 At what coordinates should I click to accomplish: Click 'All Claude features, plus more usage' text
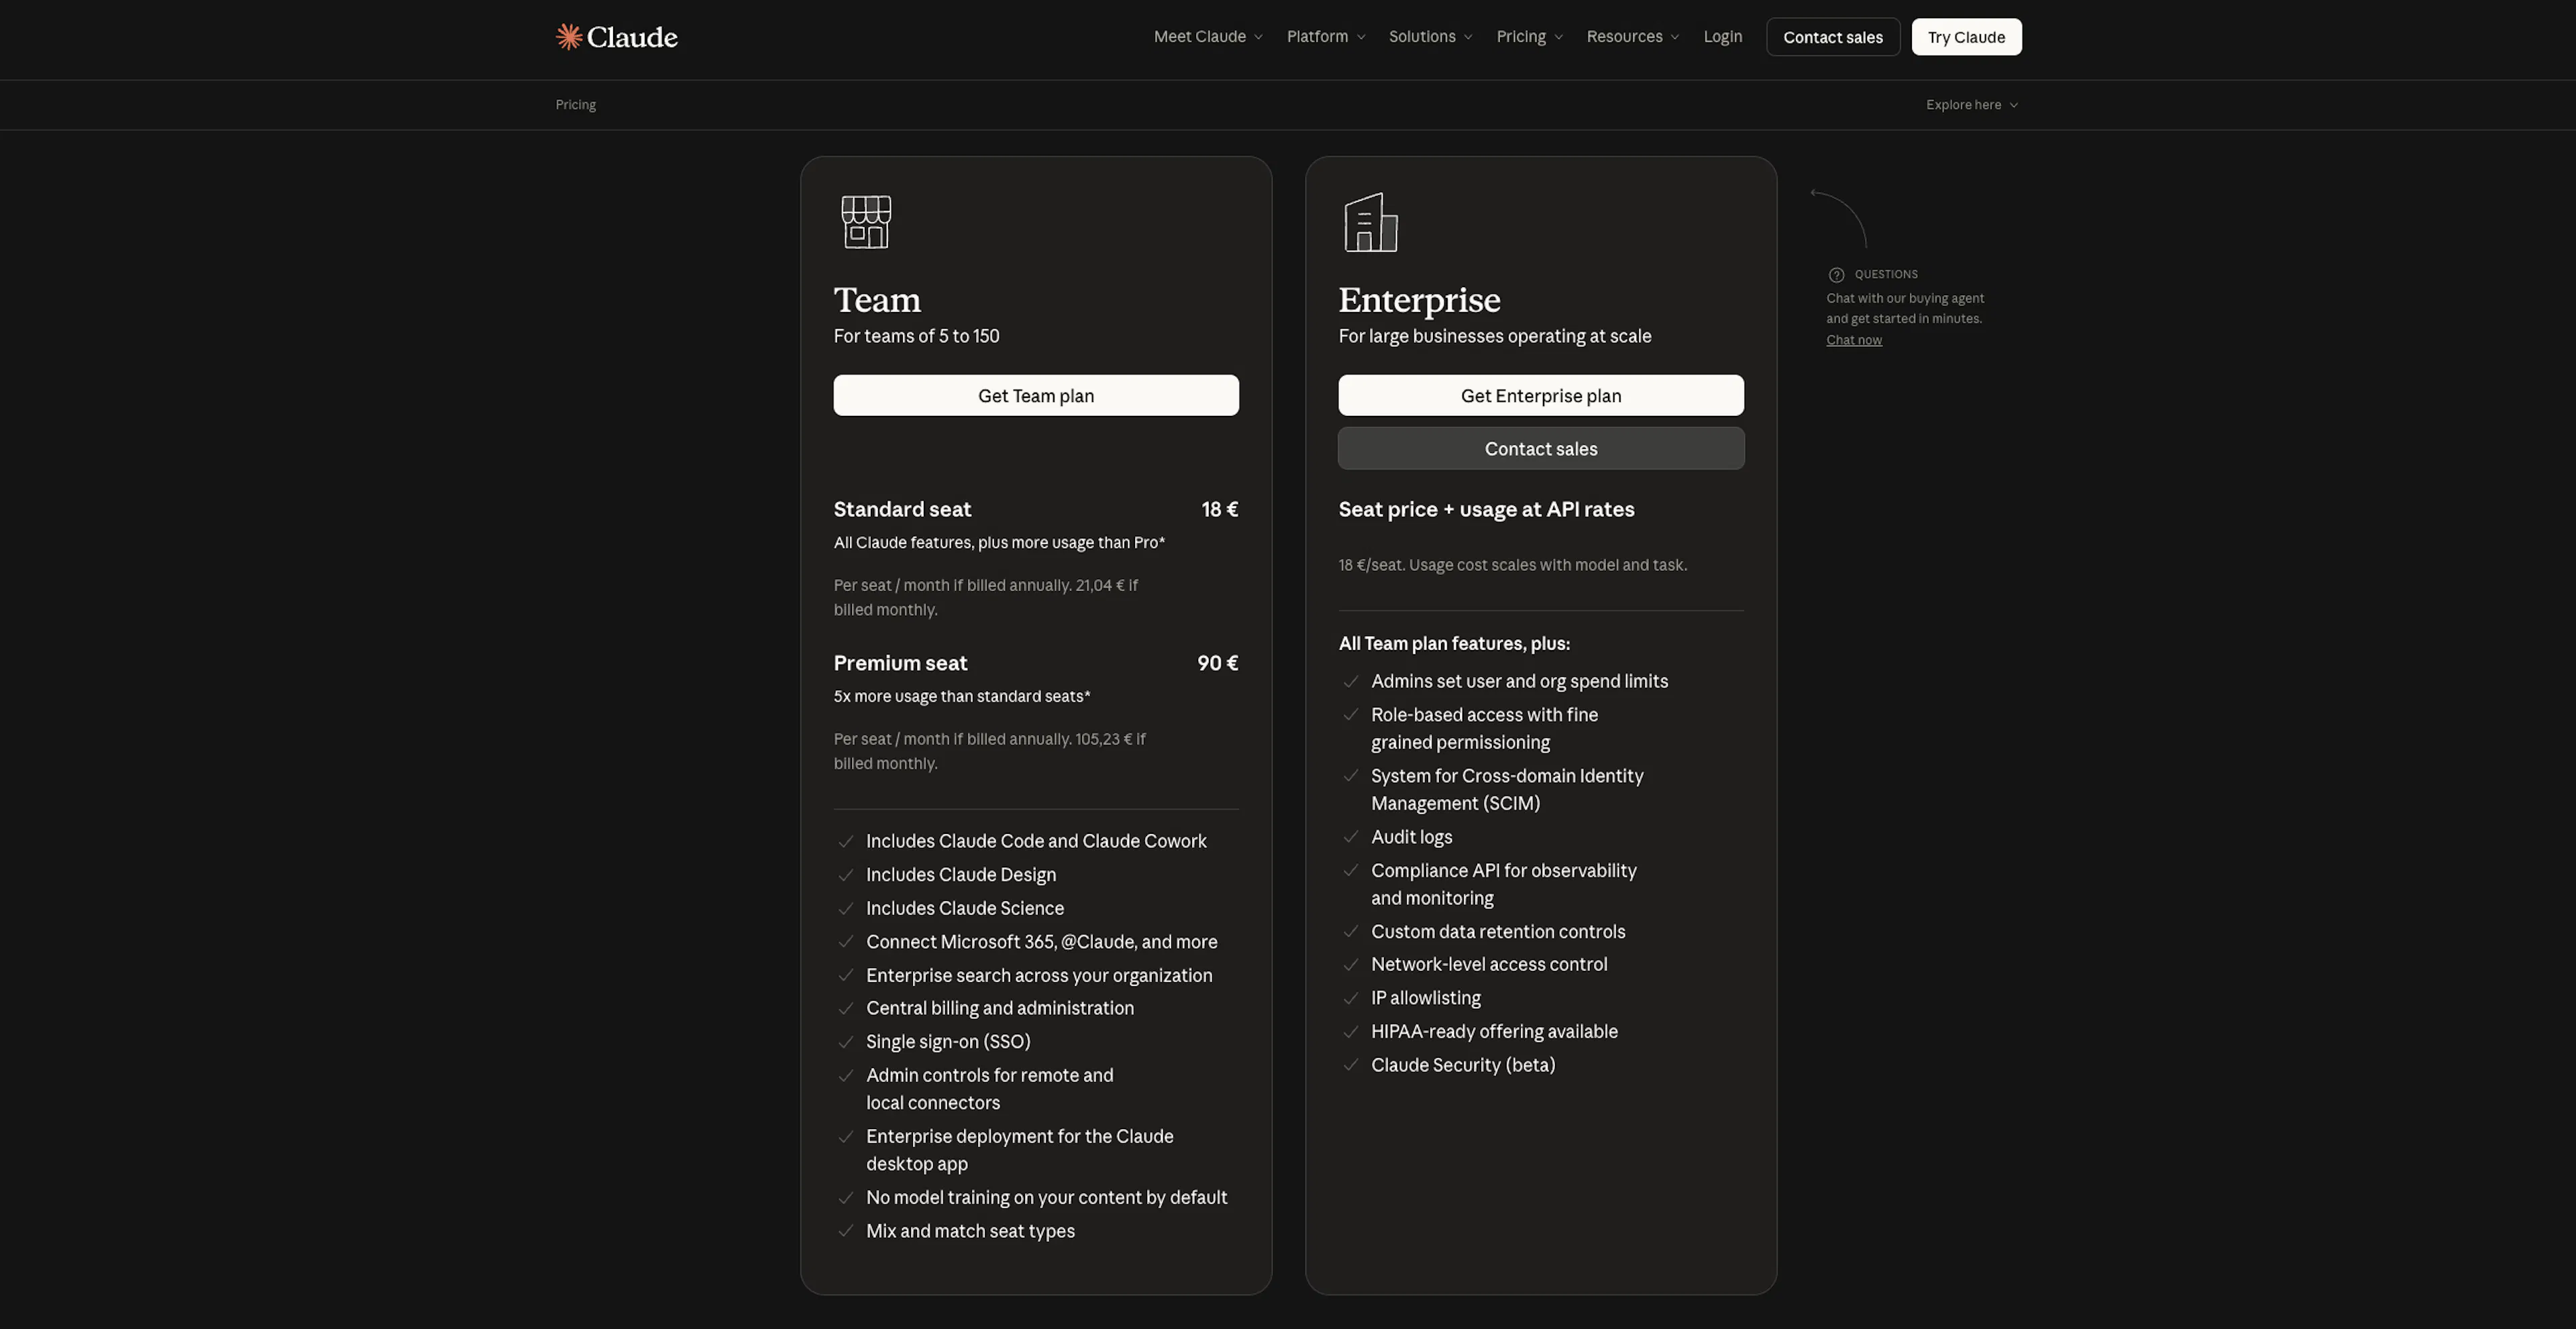click(999, 543)
